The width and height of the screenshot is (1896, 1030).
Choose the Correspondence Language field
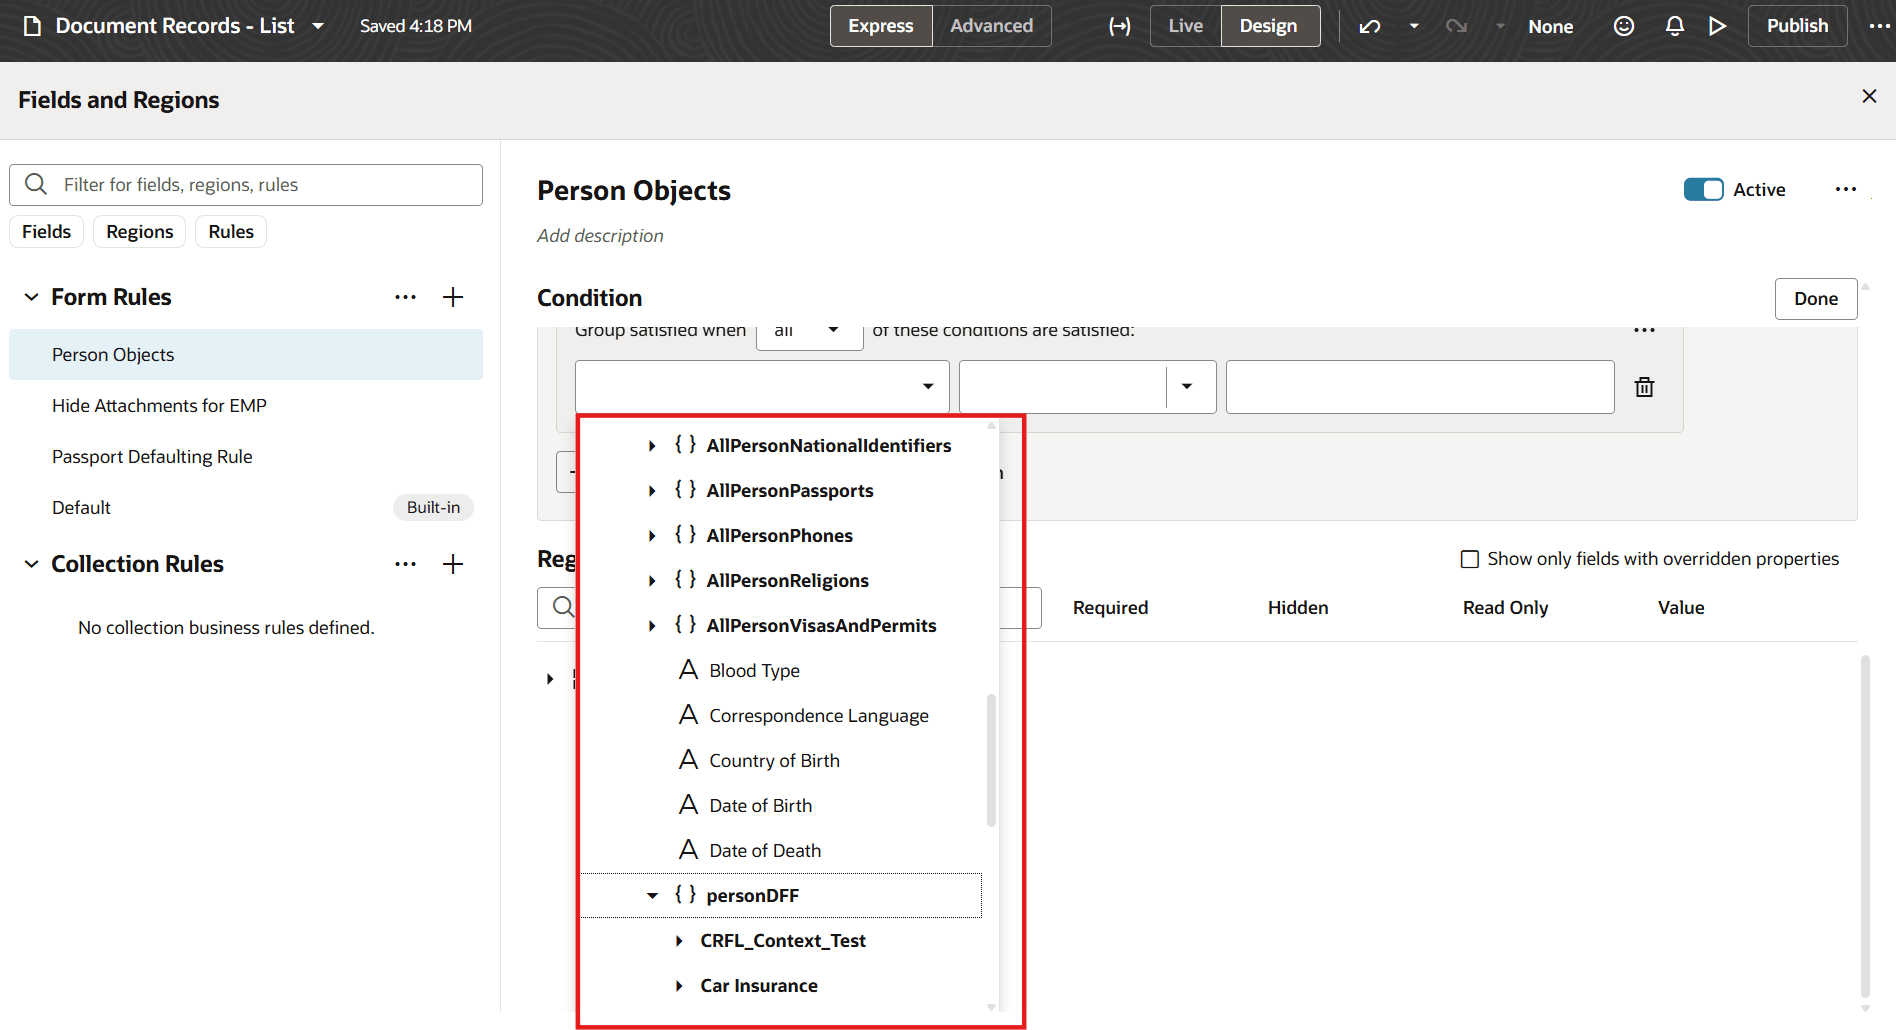(x=782, y=716)
